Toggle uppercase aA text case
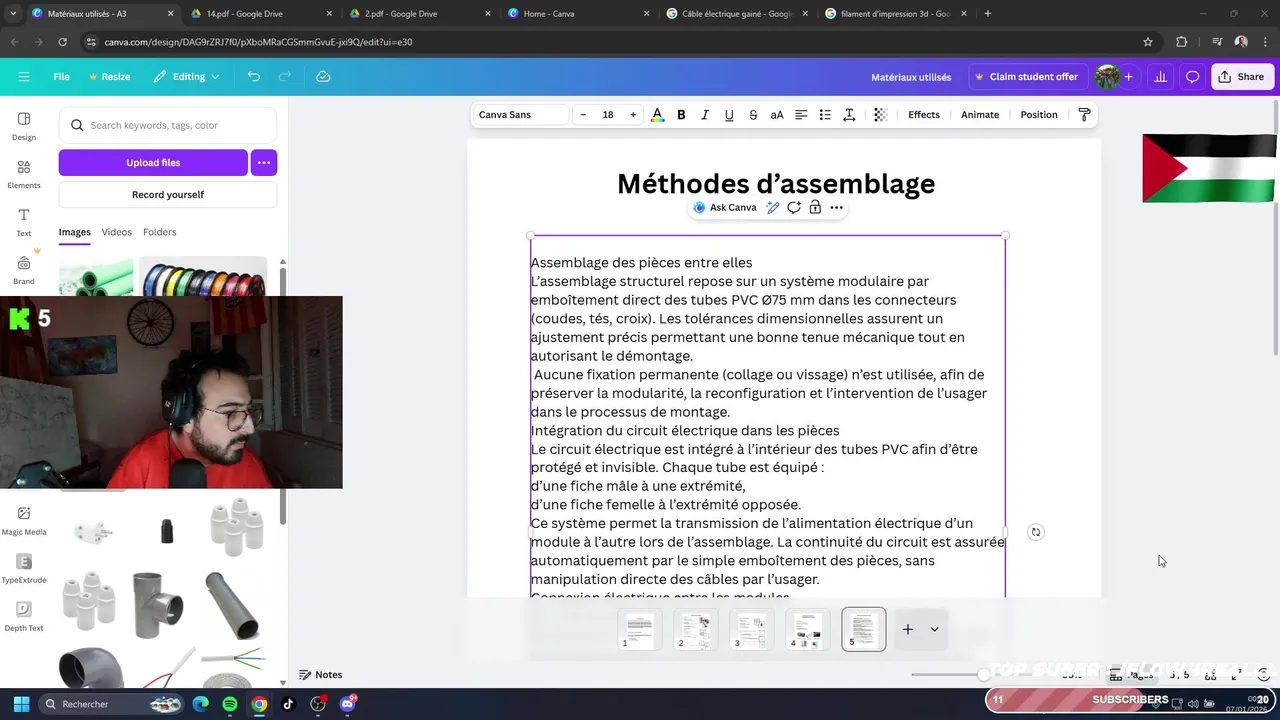This screenshot has width=1280, height=720. click(x=777, y=115)
